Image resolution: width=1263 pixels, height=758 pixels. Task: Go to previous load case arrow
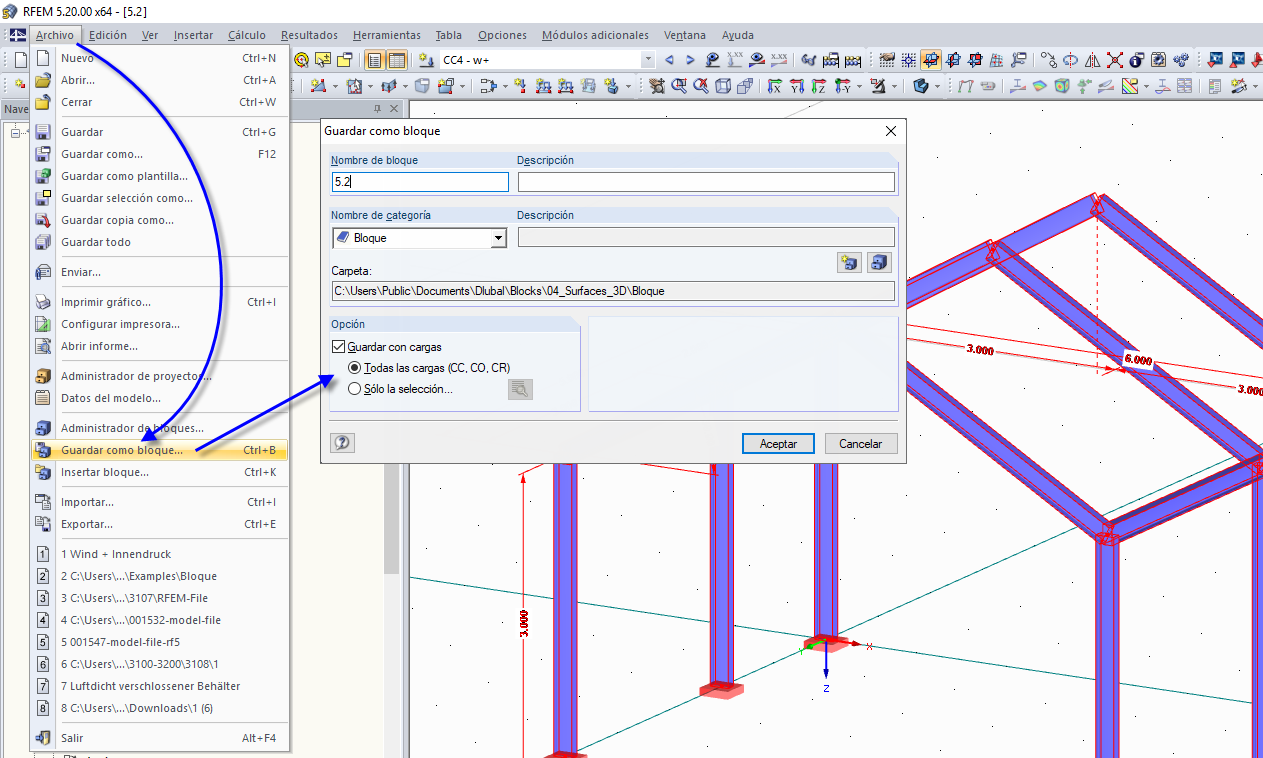coord(669,60)
